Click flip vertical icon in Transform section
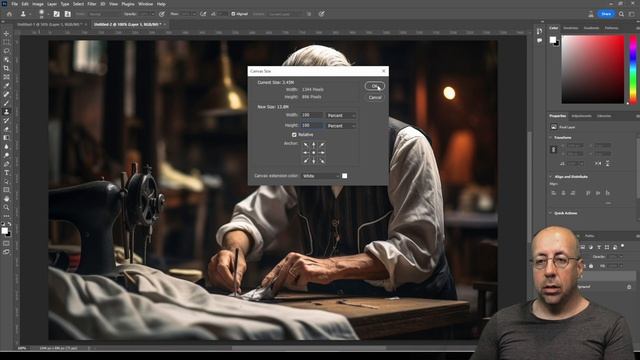 tap(607, 163)
